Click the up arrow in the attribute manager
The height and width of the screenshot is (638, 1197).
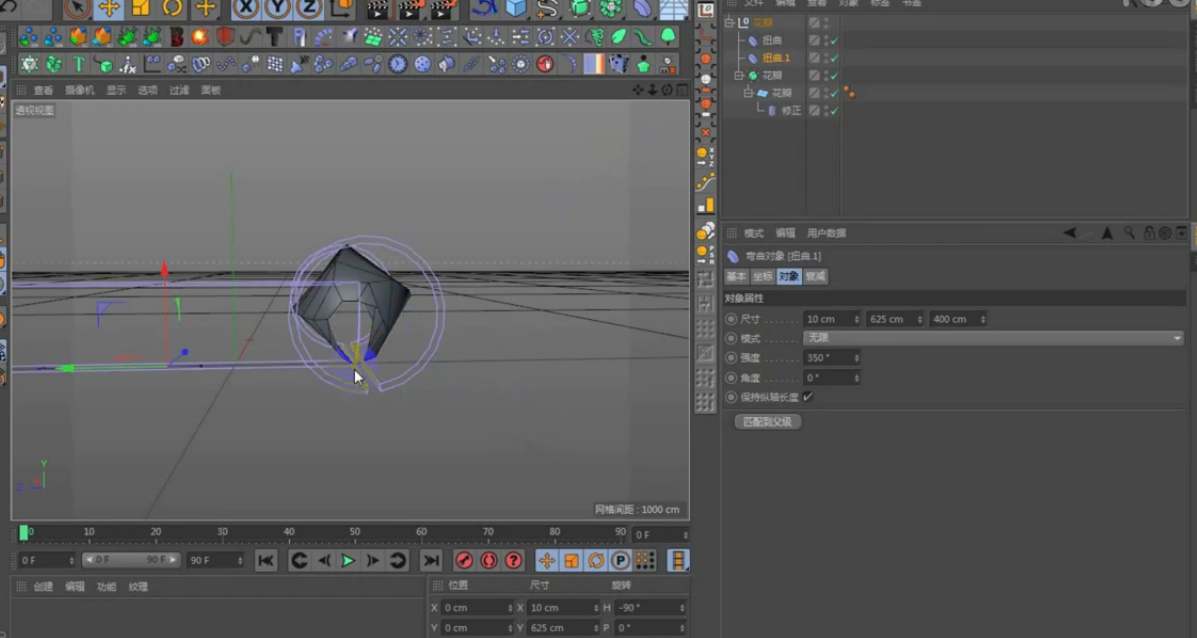[x=1107, y=233]
